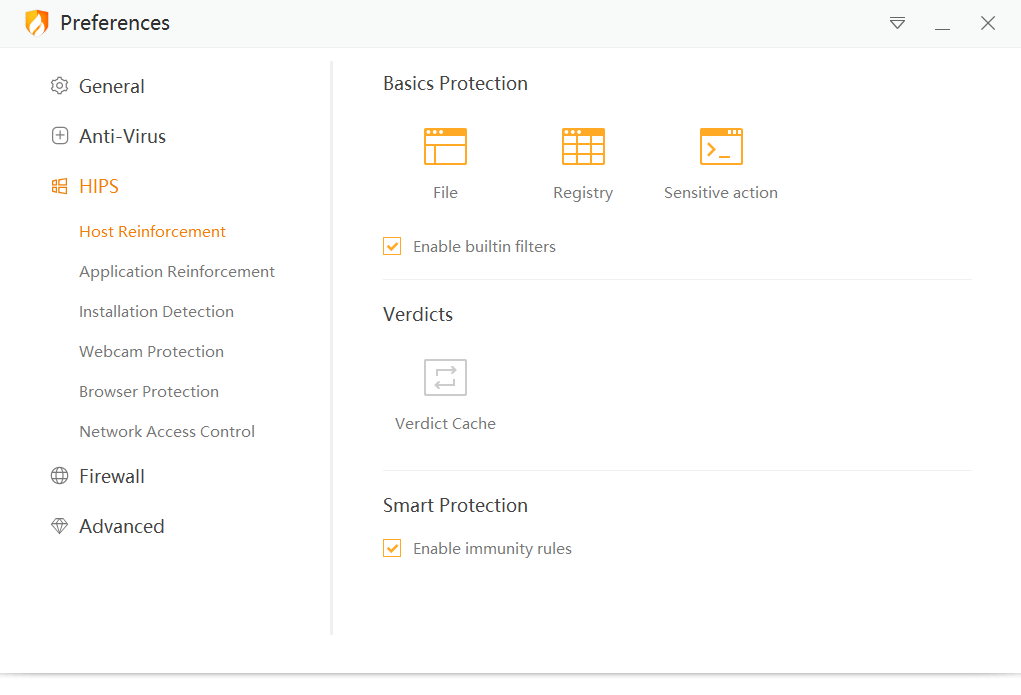Image resolution: width=1021 pixels, height=695 pixels.
Task: Uncheck Enable immunity rules checkbox
Action: (392, 548)
